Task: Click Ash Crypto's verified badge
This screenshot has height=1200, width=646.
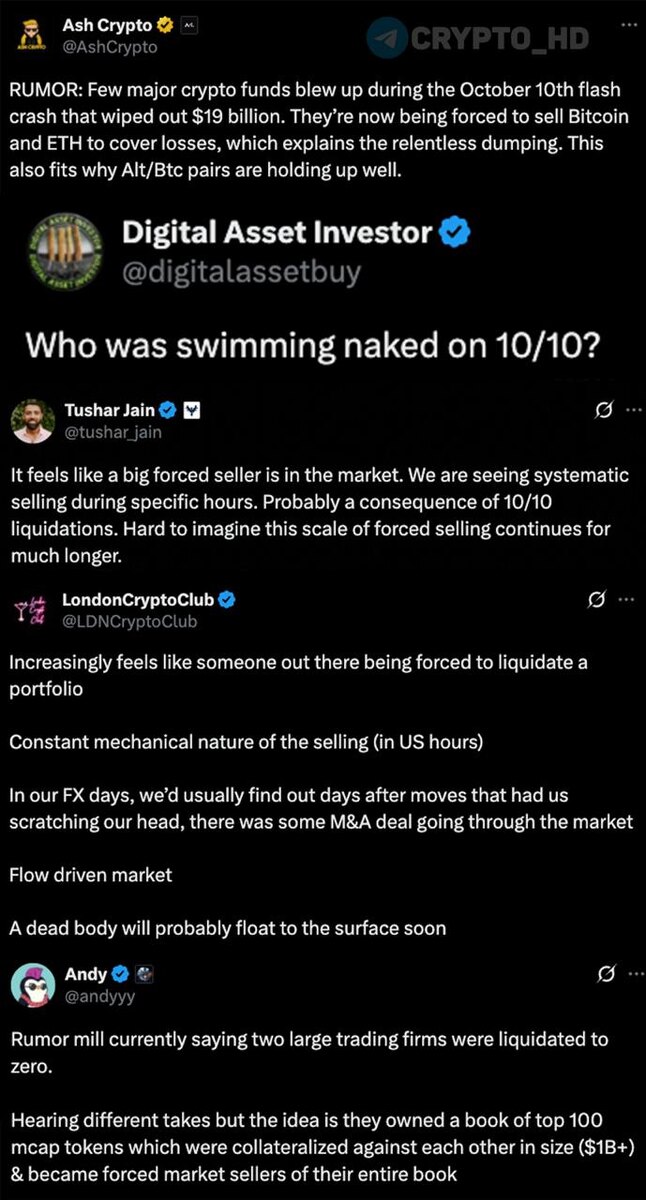Action: [x=165, y=26]
